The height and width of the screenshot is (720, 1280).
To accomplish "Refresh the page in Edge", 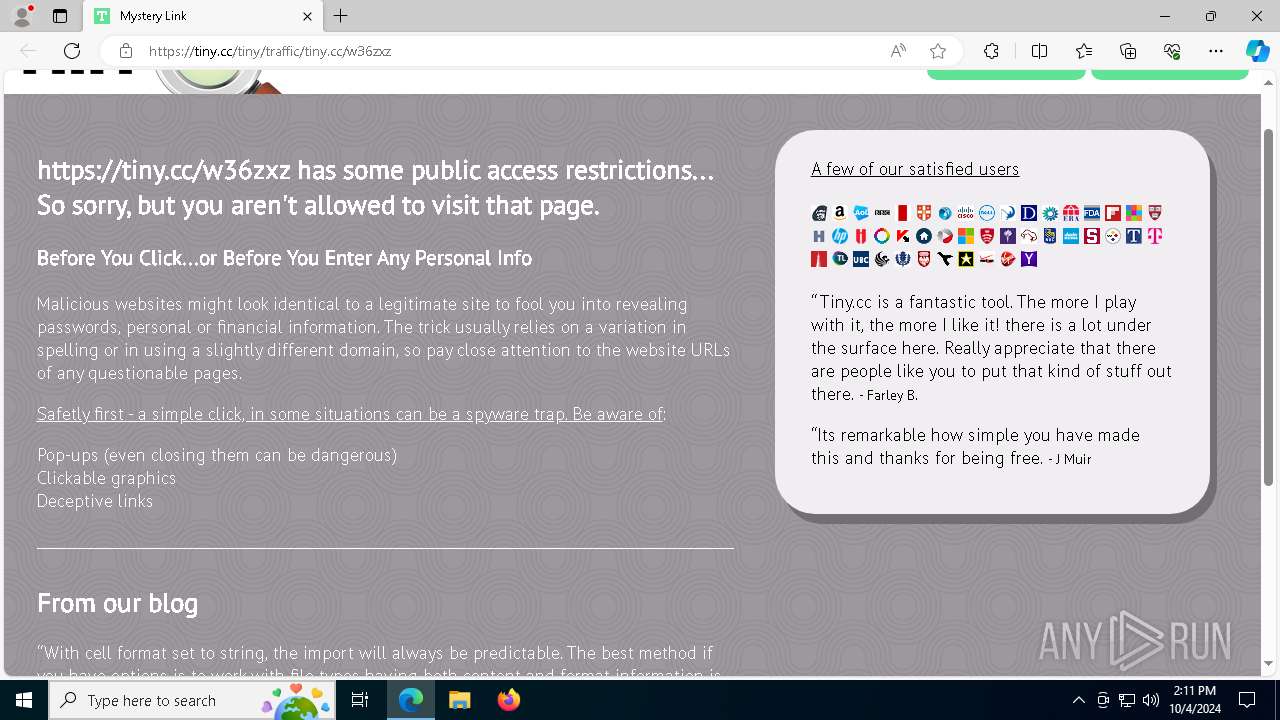I will coord(72,51).
